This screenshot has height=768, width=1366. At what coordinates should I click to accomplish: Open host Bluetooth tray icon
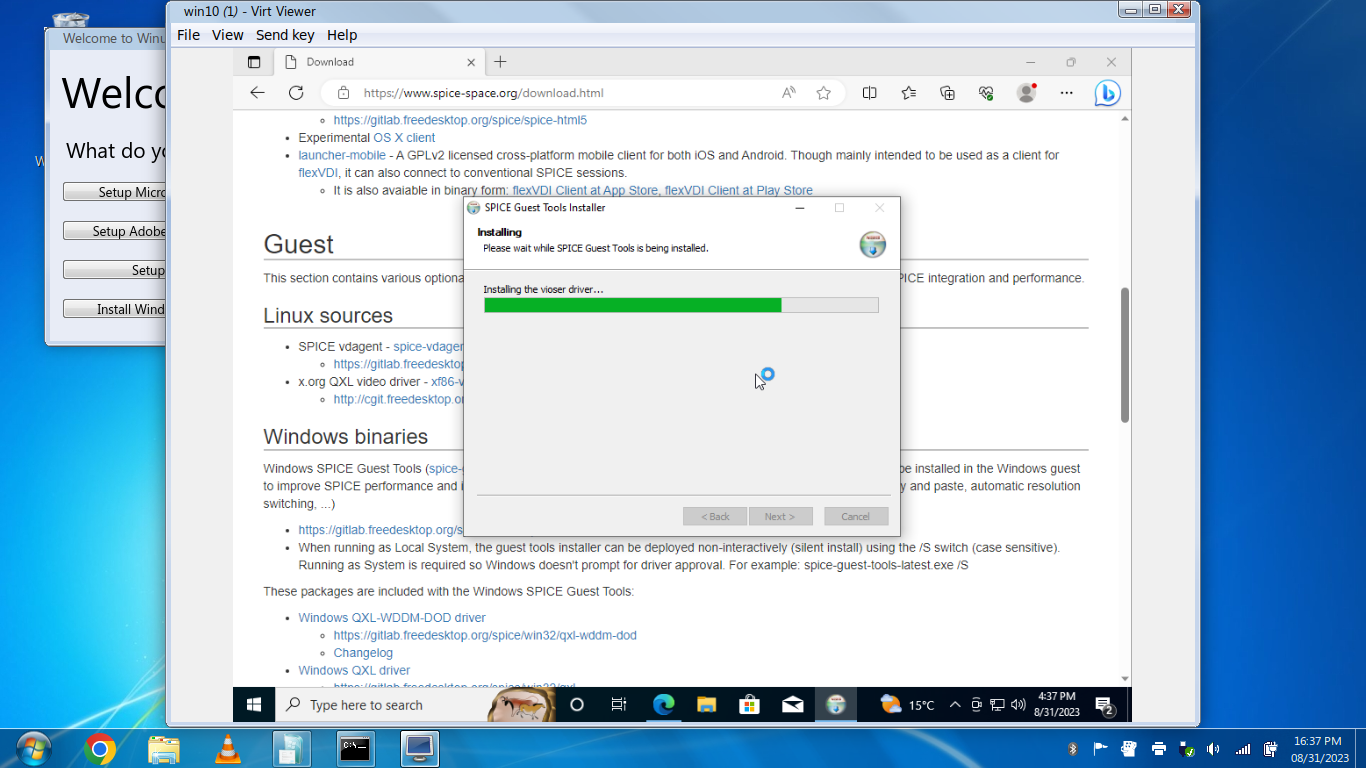(x=1072, y=748)
